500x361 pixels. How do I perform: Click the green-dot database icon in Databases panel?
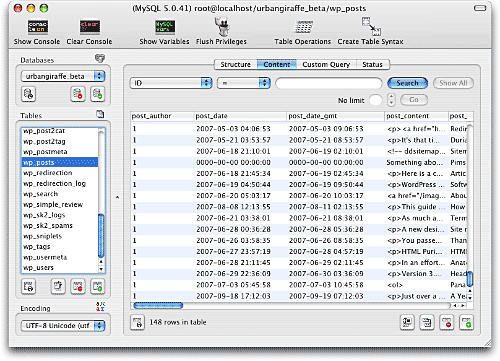98,94
